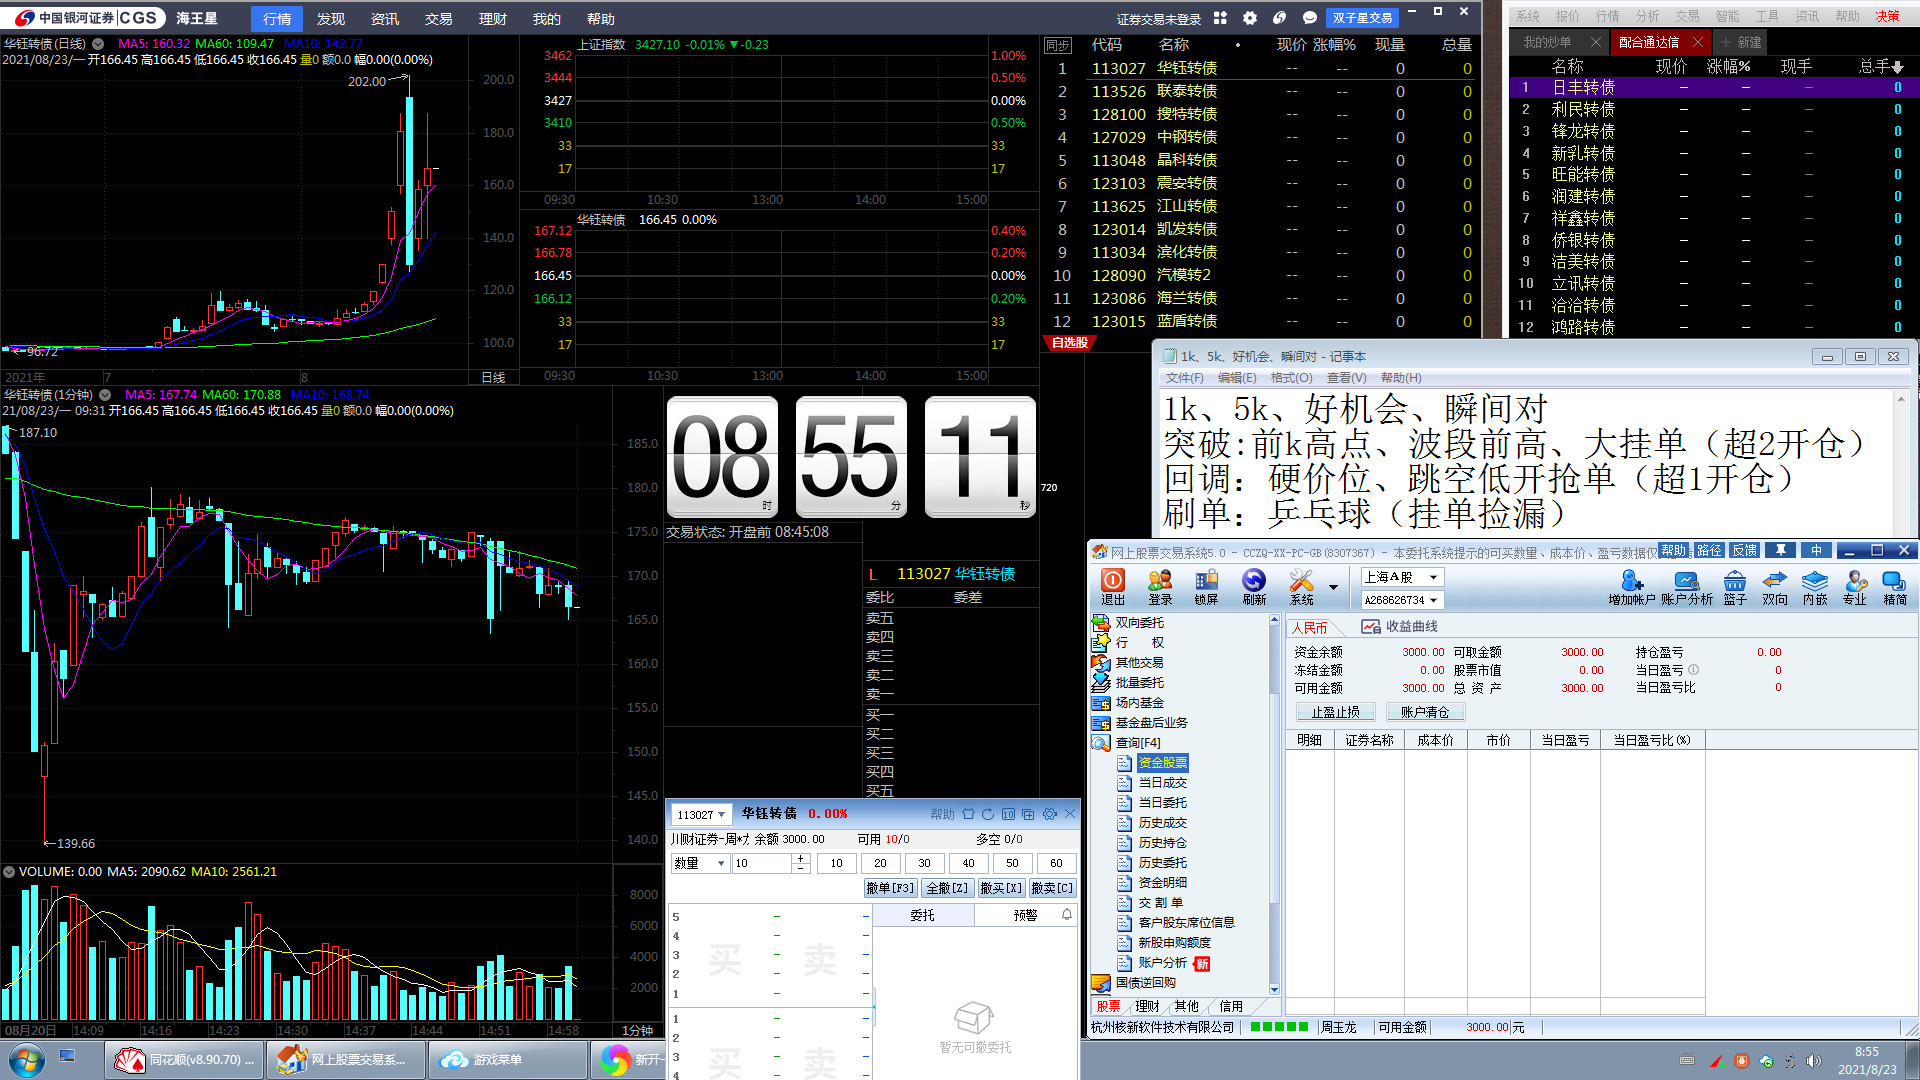Expand the VOLUME indicator dropdown
Viewport: 1920px width, 1080px height.
(x=9, y=872)
